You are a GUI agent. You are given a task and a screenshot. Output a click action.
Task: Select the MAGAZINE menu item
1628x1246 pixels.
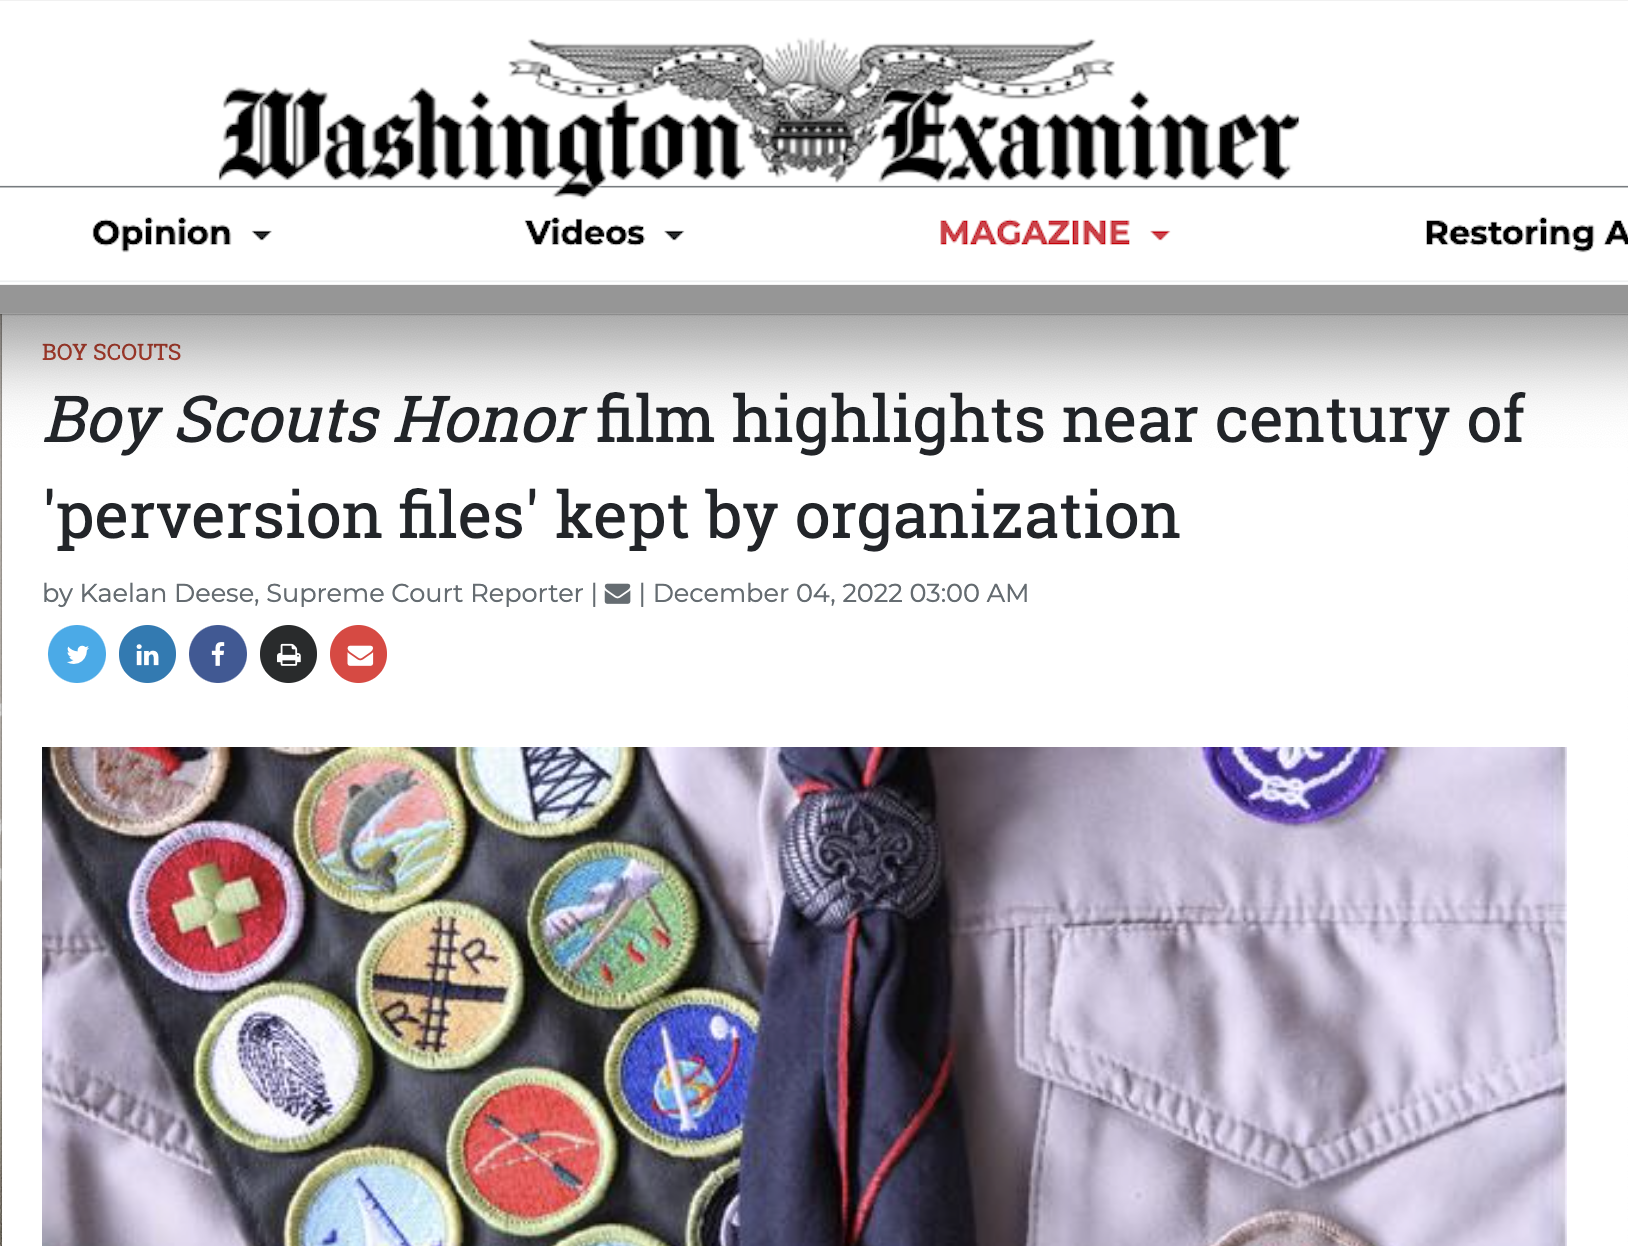click(x=1034, y=233)
